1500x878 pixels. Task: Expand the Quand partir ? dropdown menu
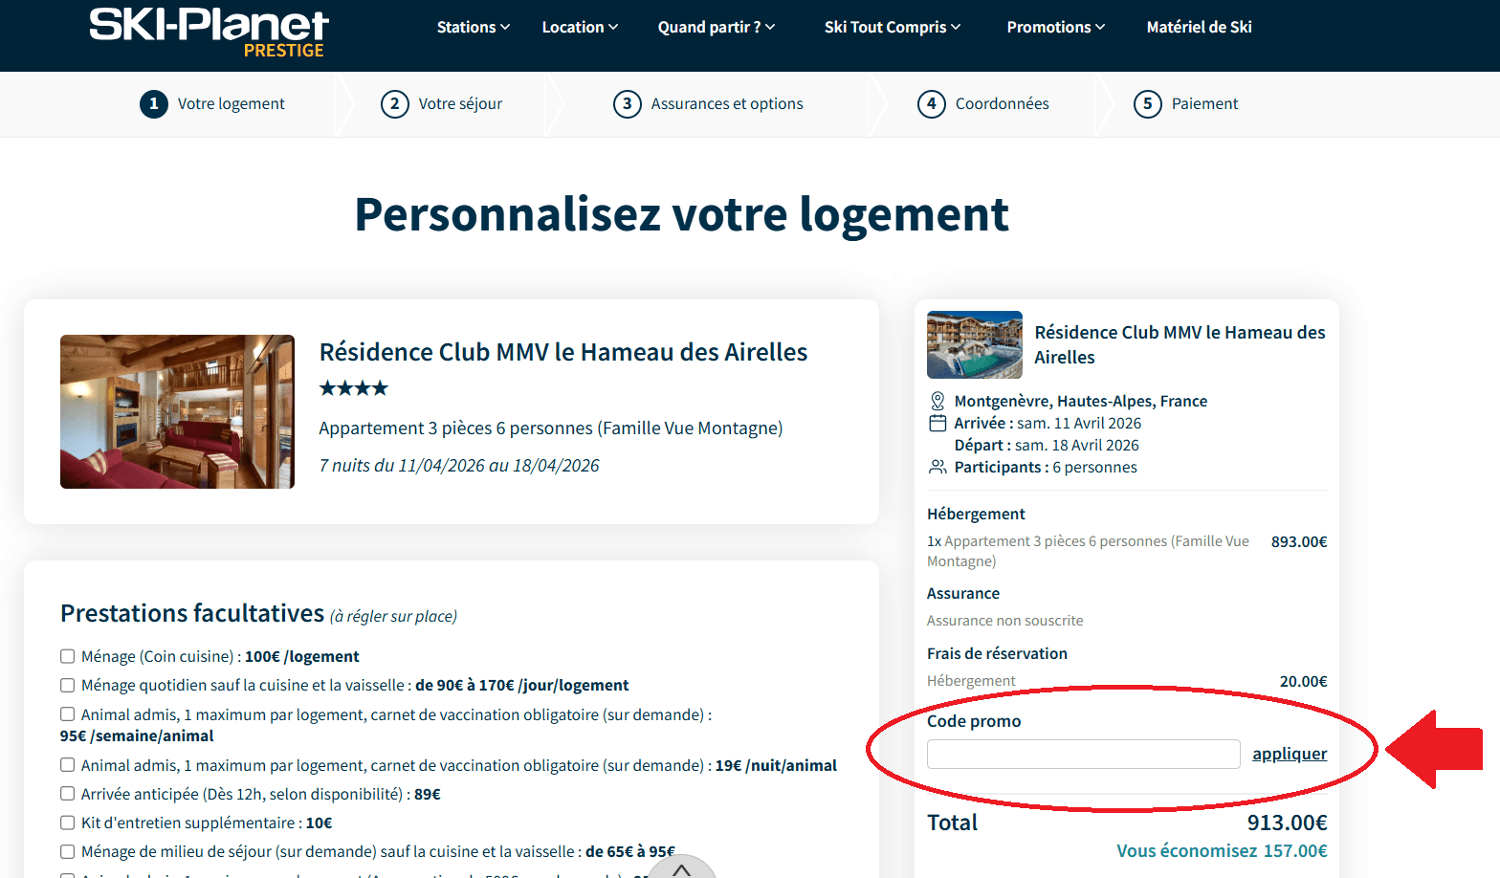tap(716, 27)
